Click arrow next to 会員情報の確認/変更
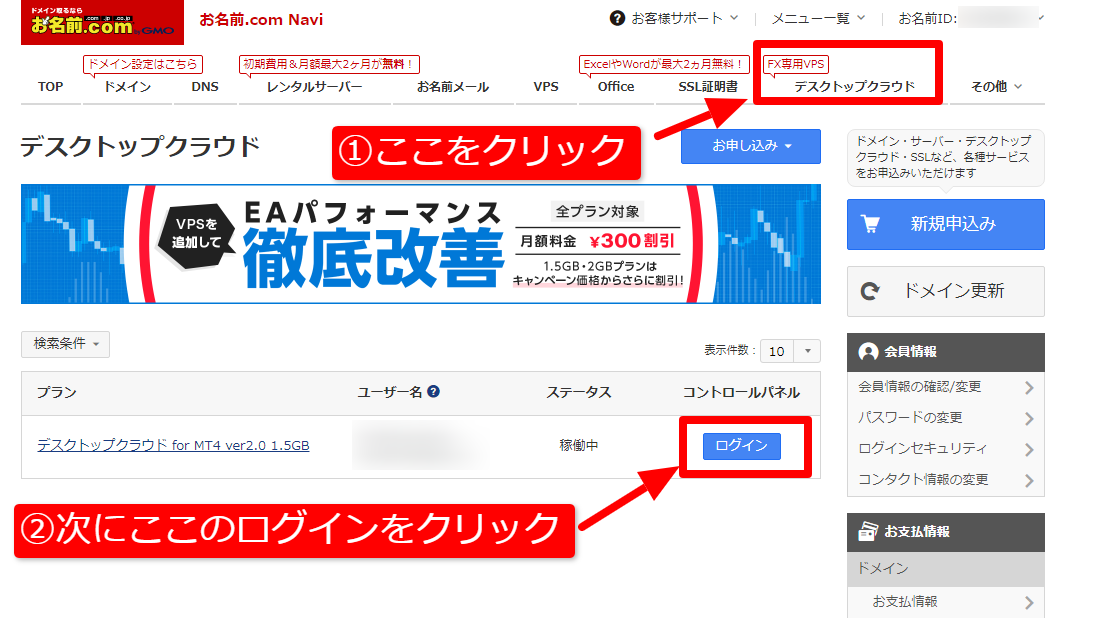This screenshot has height=618, width=1102. coord(1029,387)
